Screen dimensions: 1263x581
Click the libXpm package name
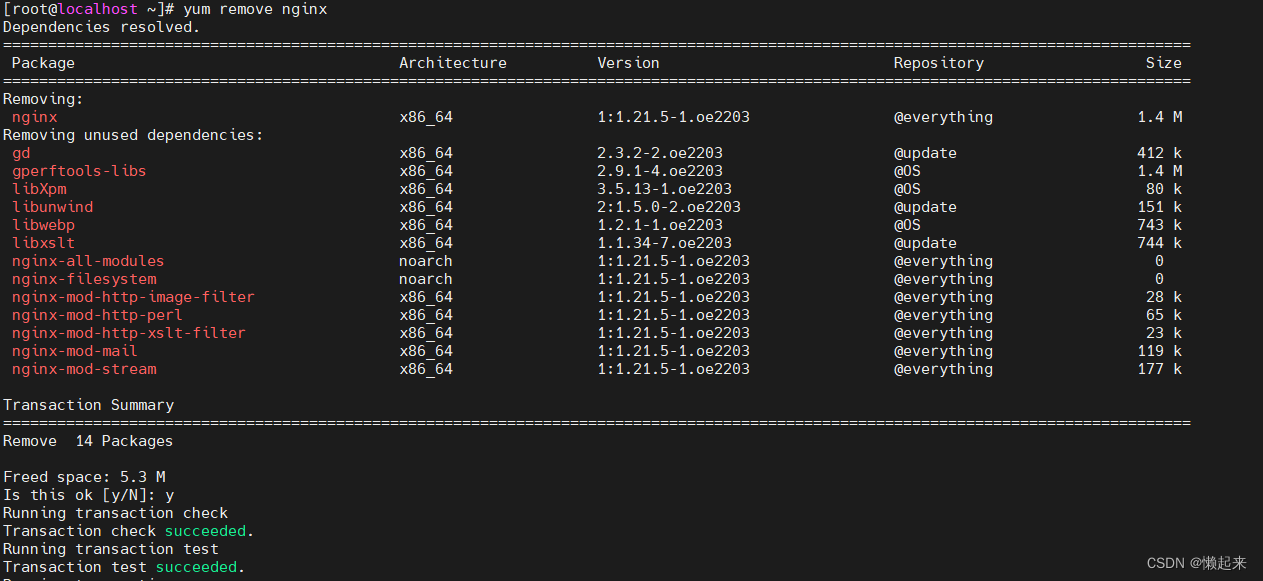click(39, 188)
